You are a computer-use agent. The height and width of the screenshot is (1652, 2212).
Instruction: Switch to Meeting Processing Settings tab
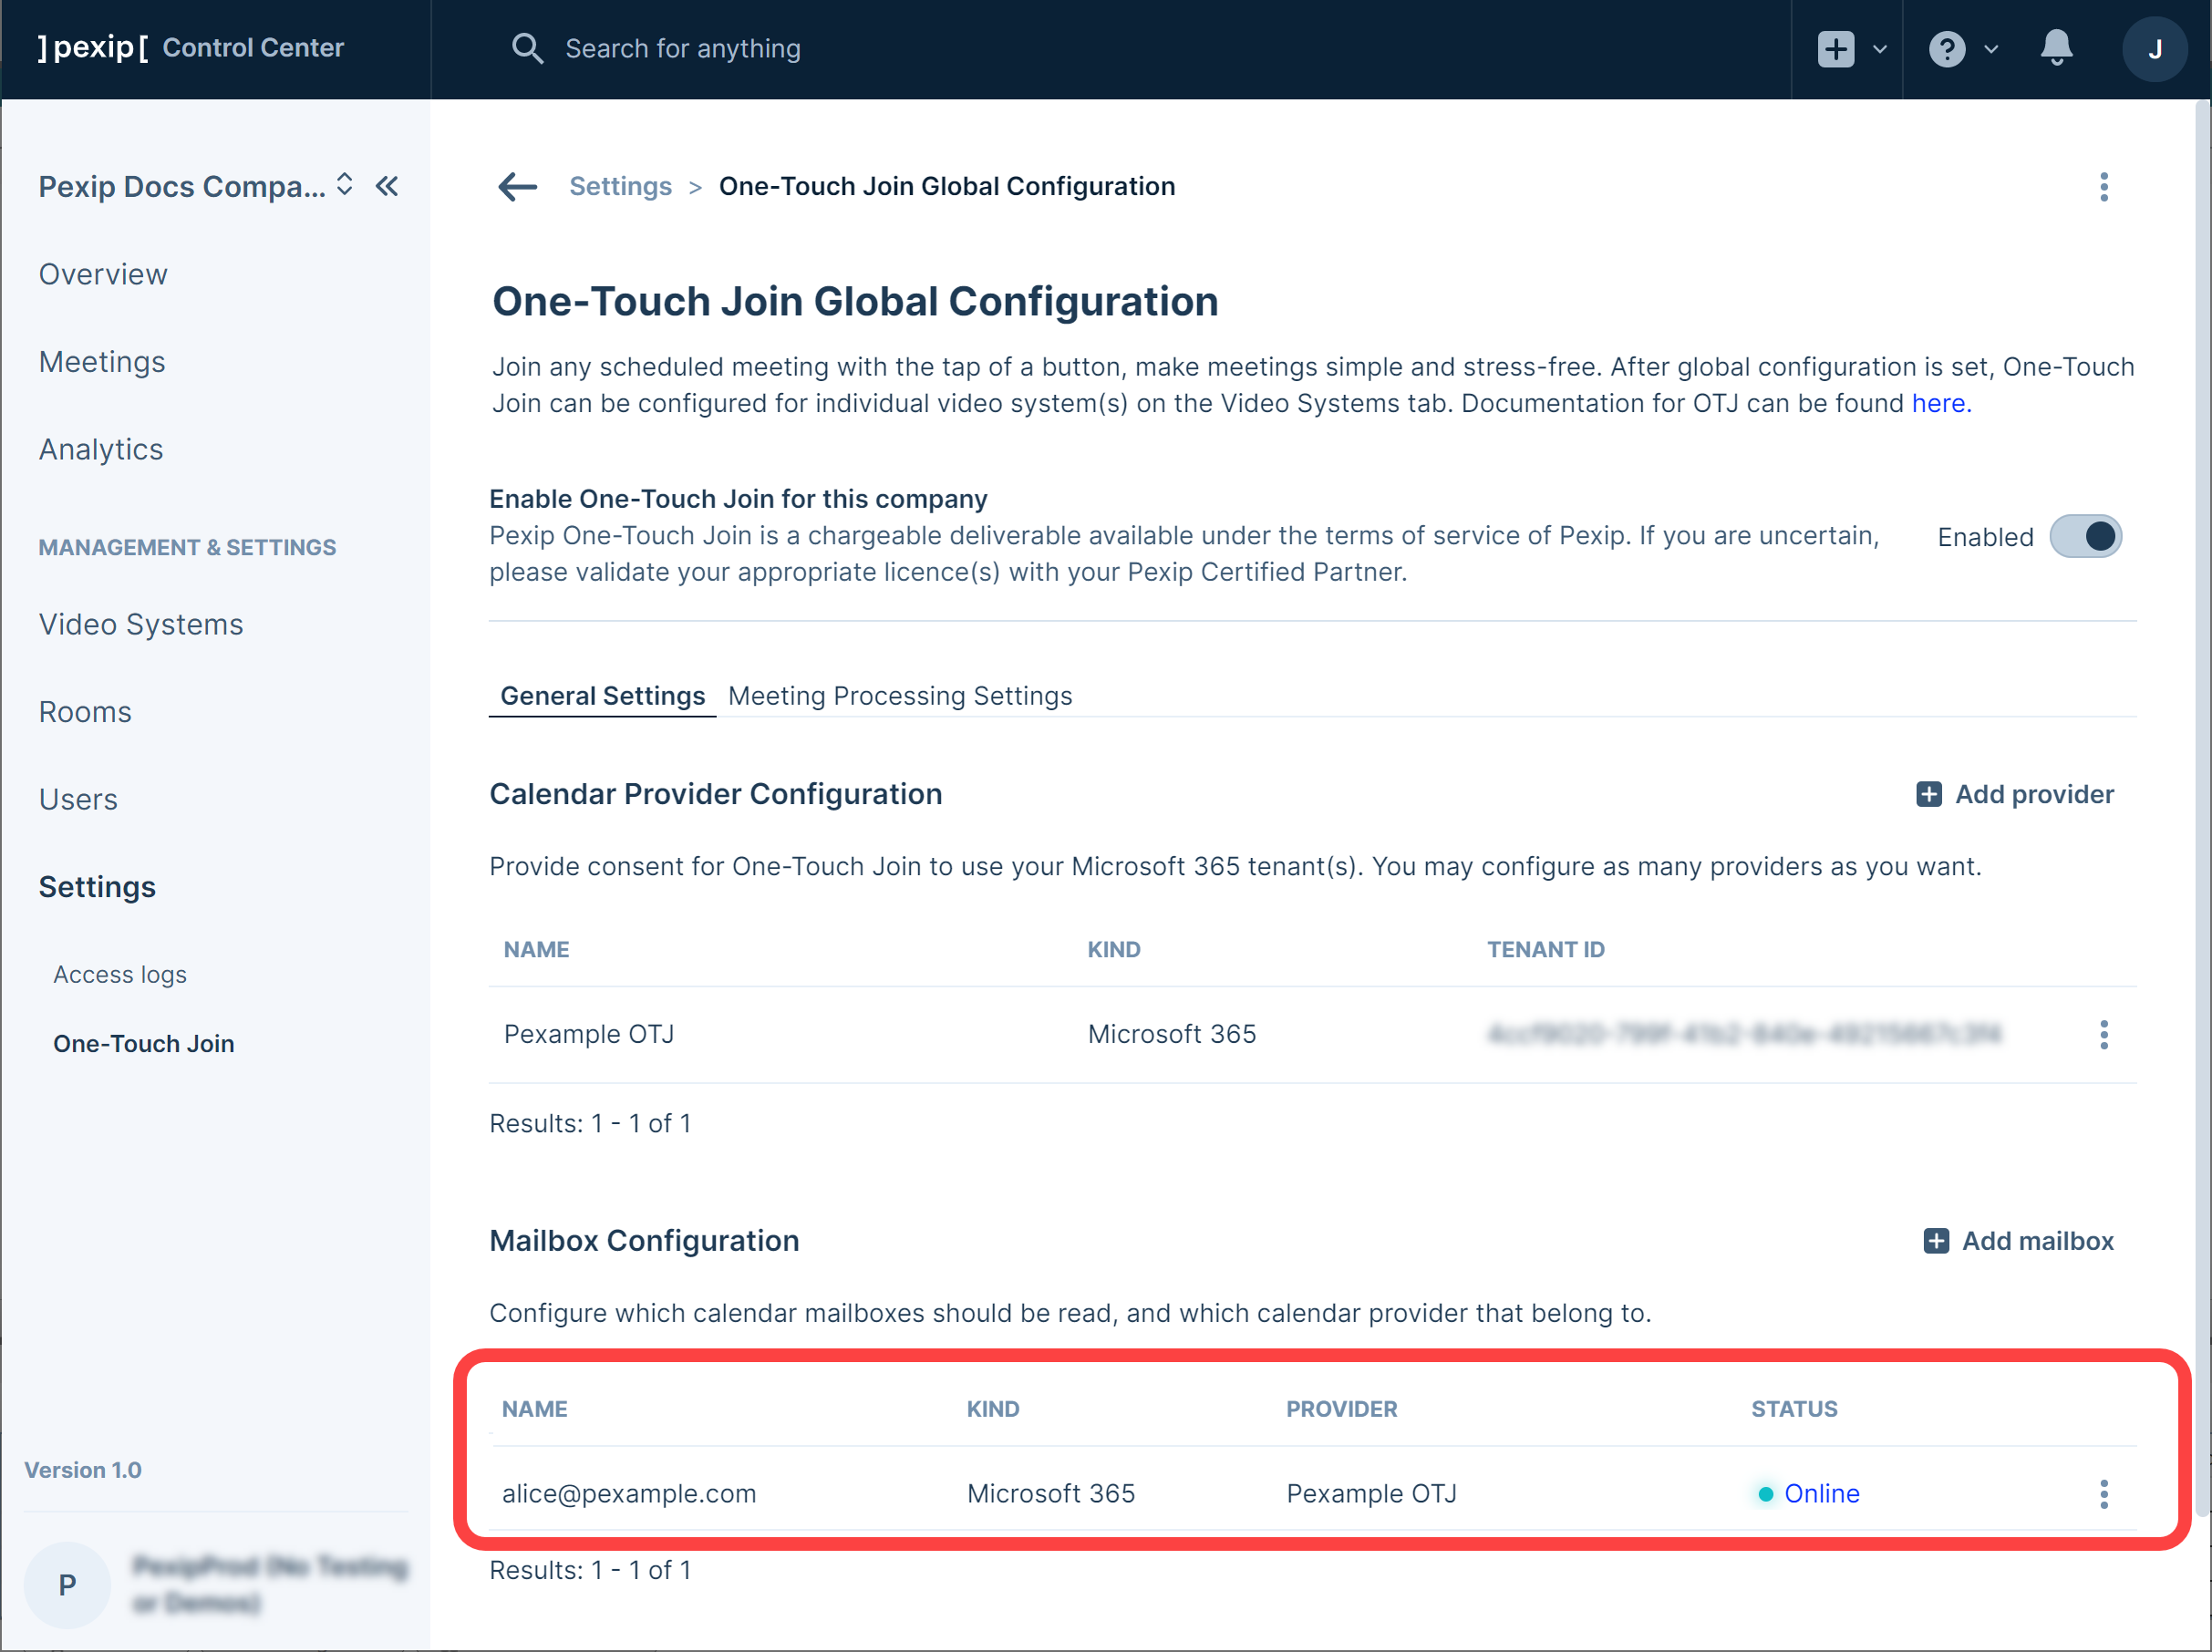(899, 696)
